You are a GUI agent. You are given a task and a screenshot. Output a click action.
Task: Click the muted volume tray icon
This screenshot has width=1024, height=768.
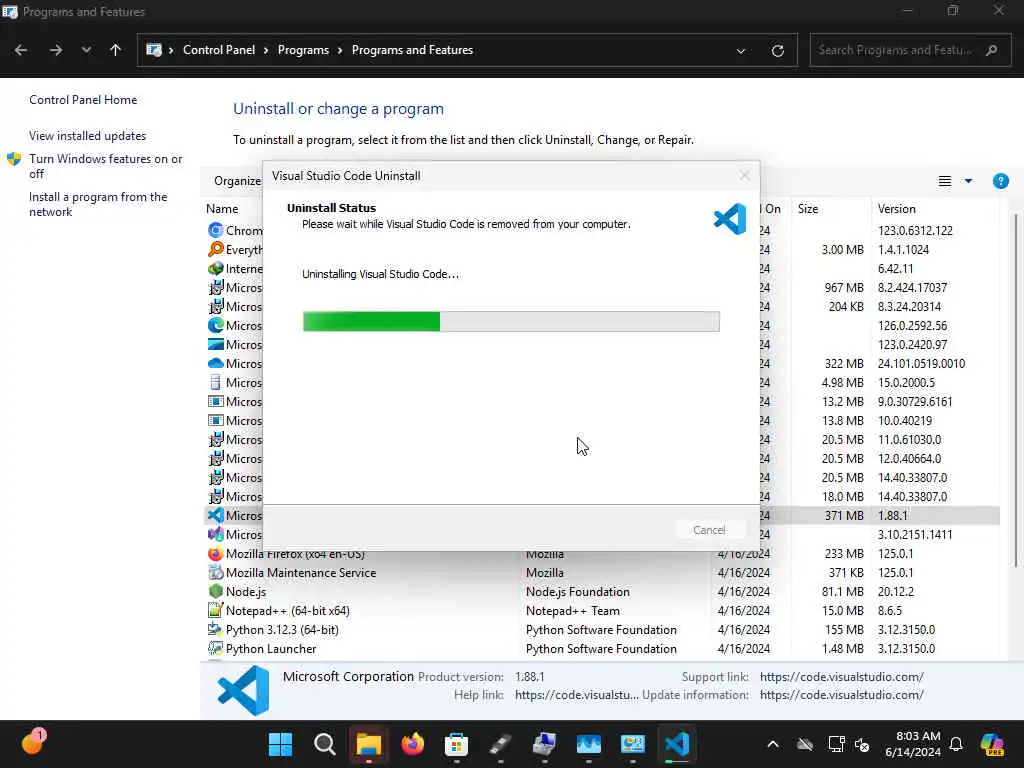[x=862, y=744]
